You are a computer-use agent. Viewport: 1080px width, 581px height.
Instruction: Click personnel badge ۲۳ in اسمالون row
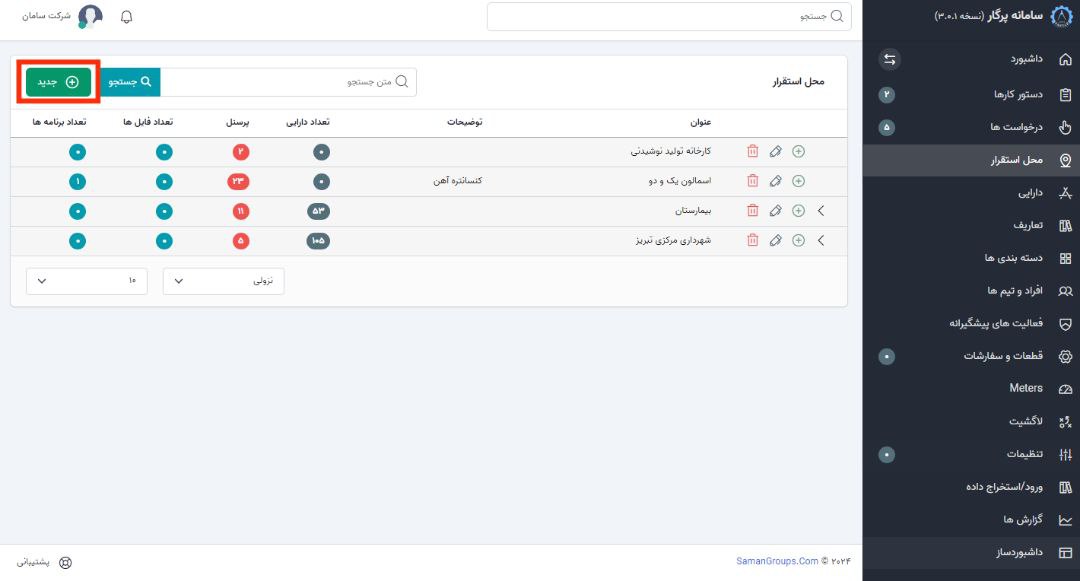click(238, 181)
